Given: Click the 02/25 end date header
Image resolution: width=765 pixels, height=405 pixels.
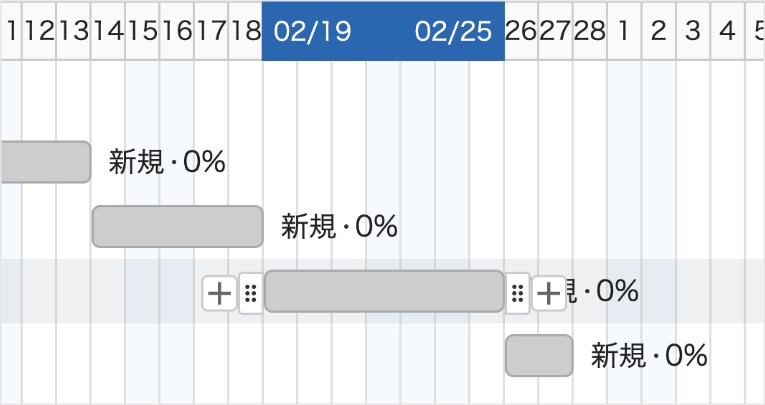Looking at the screenshot, I should coord(454,31).
